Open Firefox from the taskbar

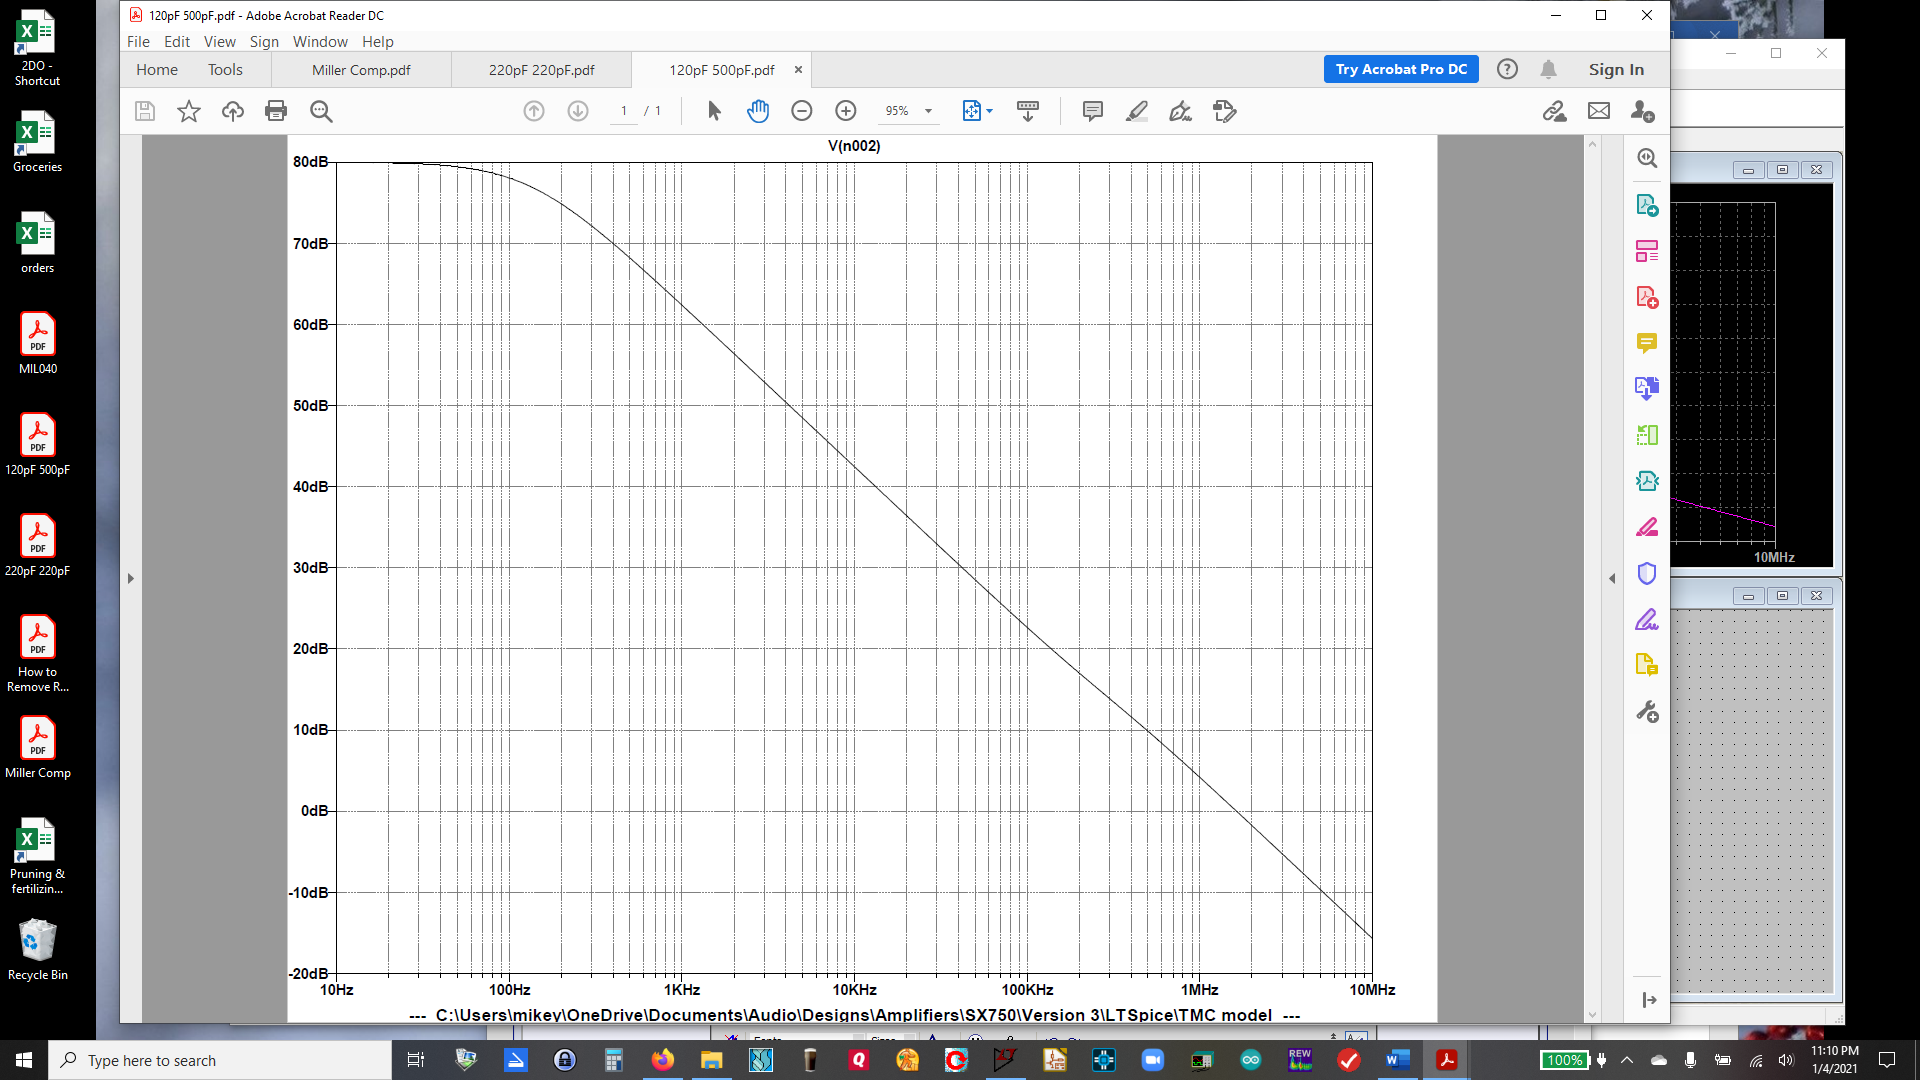coord(662,1060)
